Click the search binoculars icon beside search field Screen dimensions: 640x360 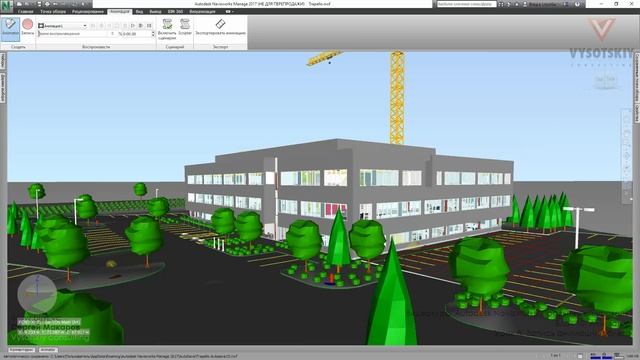coord(501,4)
